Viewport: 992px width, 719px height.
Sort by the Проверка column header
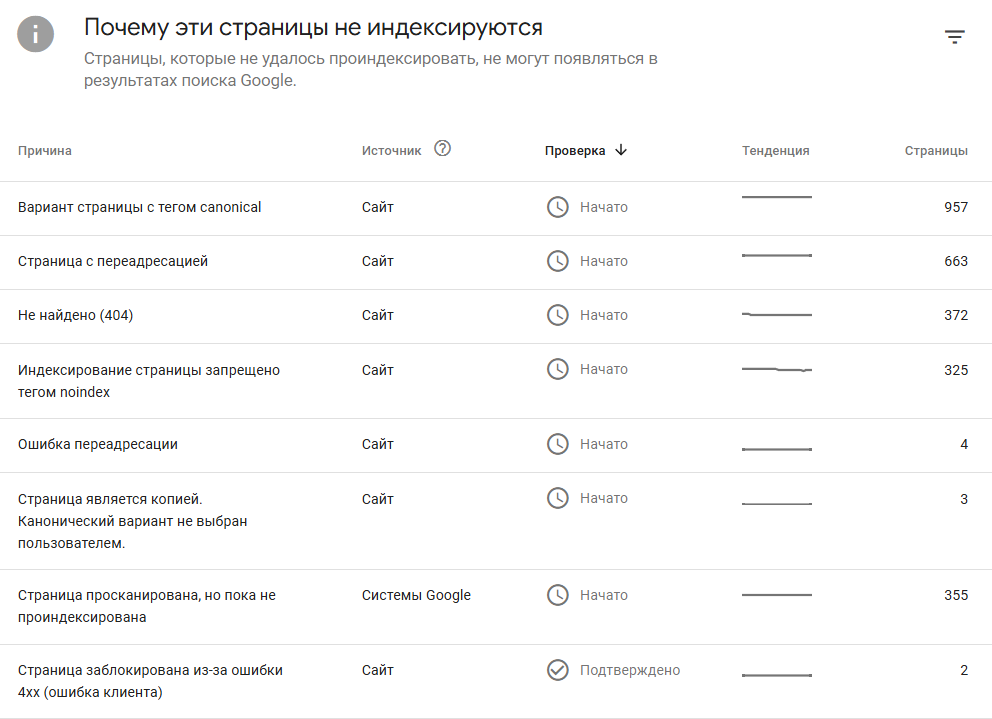point(575,151)
